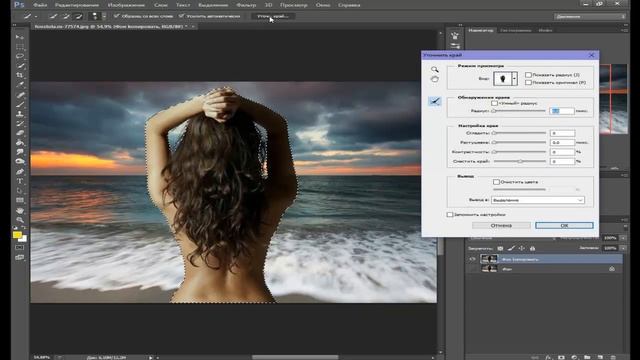Choose Add to Selection mode in options bar

[66, 16]
